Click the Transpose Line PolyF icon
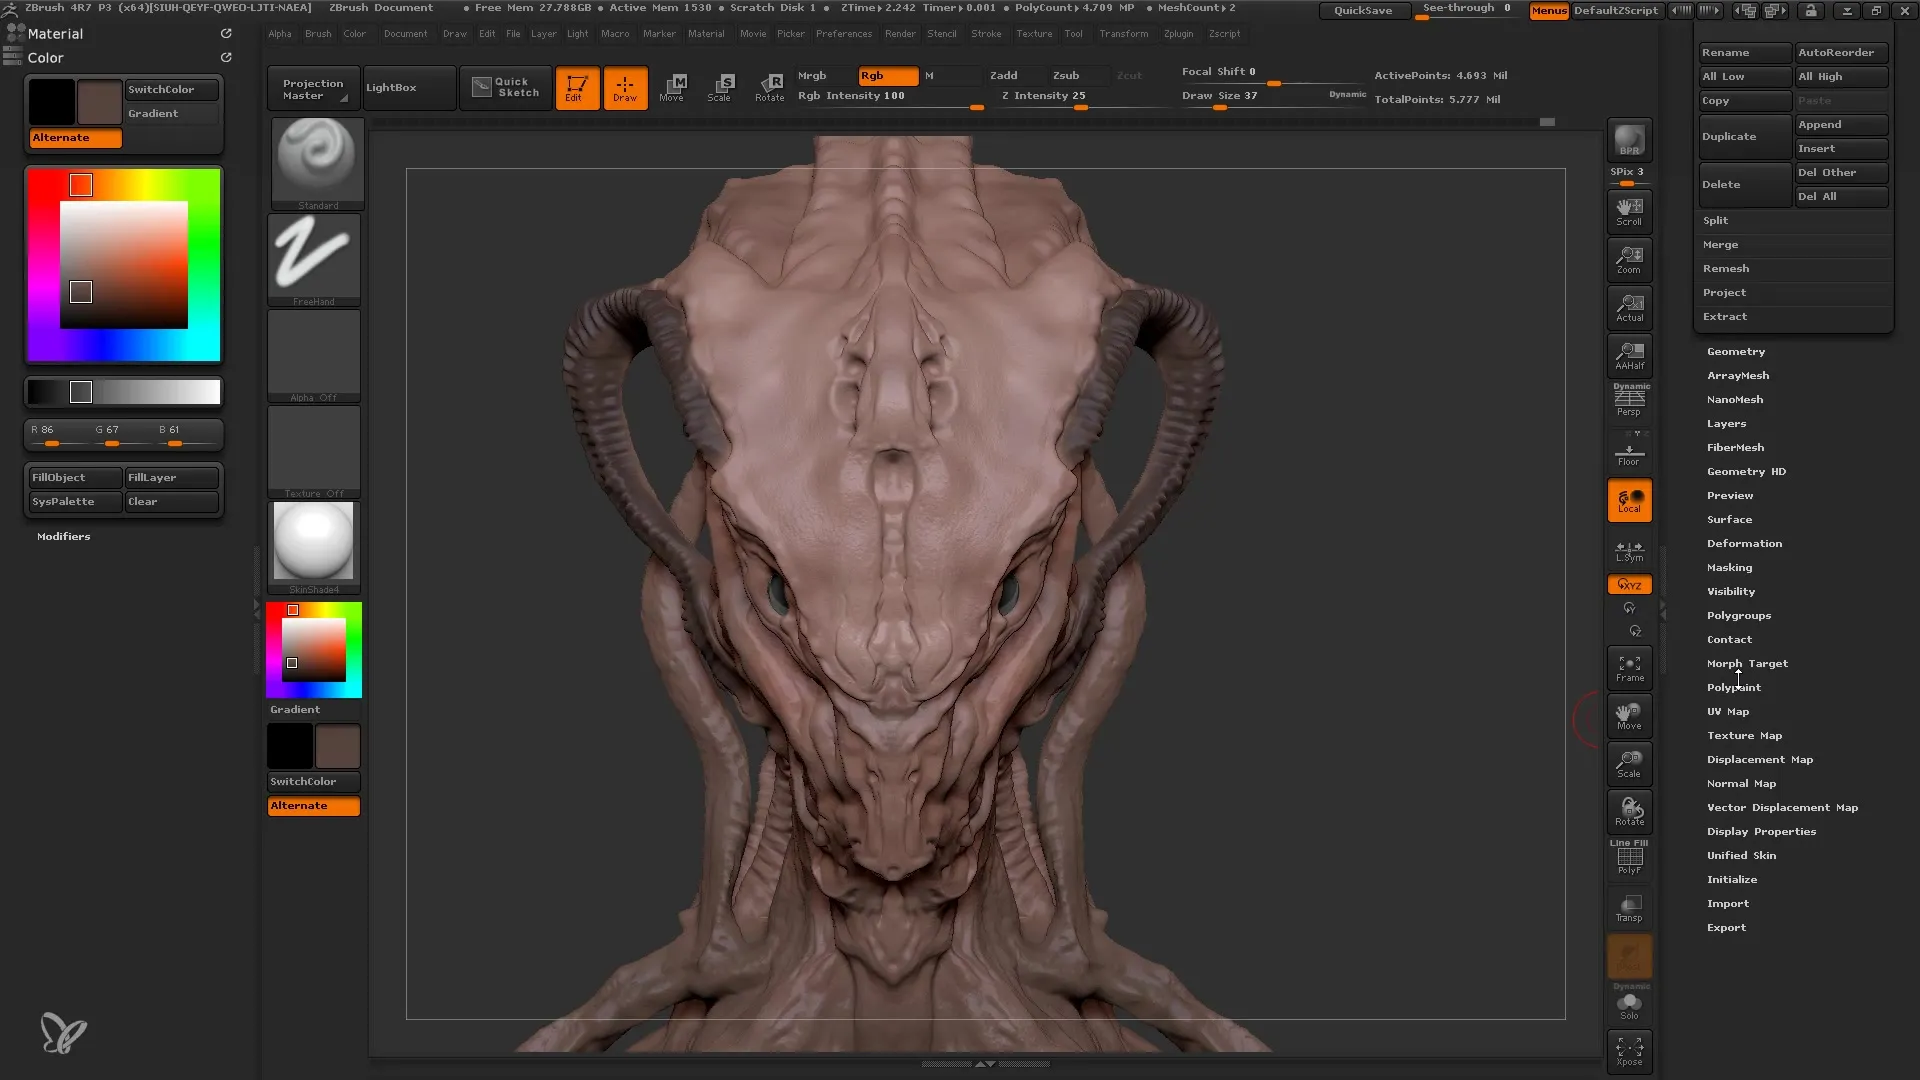This screenshot has height=1080, width=1920. (1631, 858)
